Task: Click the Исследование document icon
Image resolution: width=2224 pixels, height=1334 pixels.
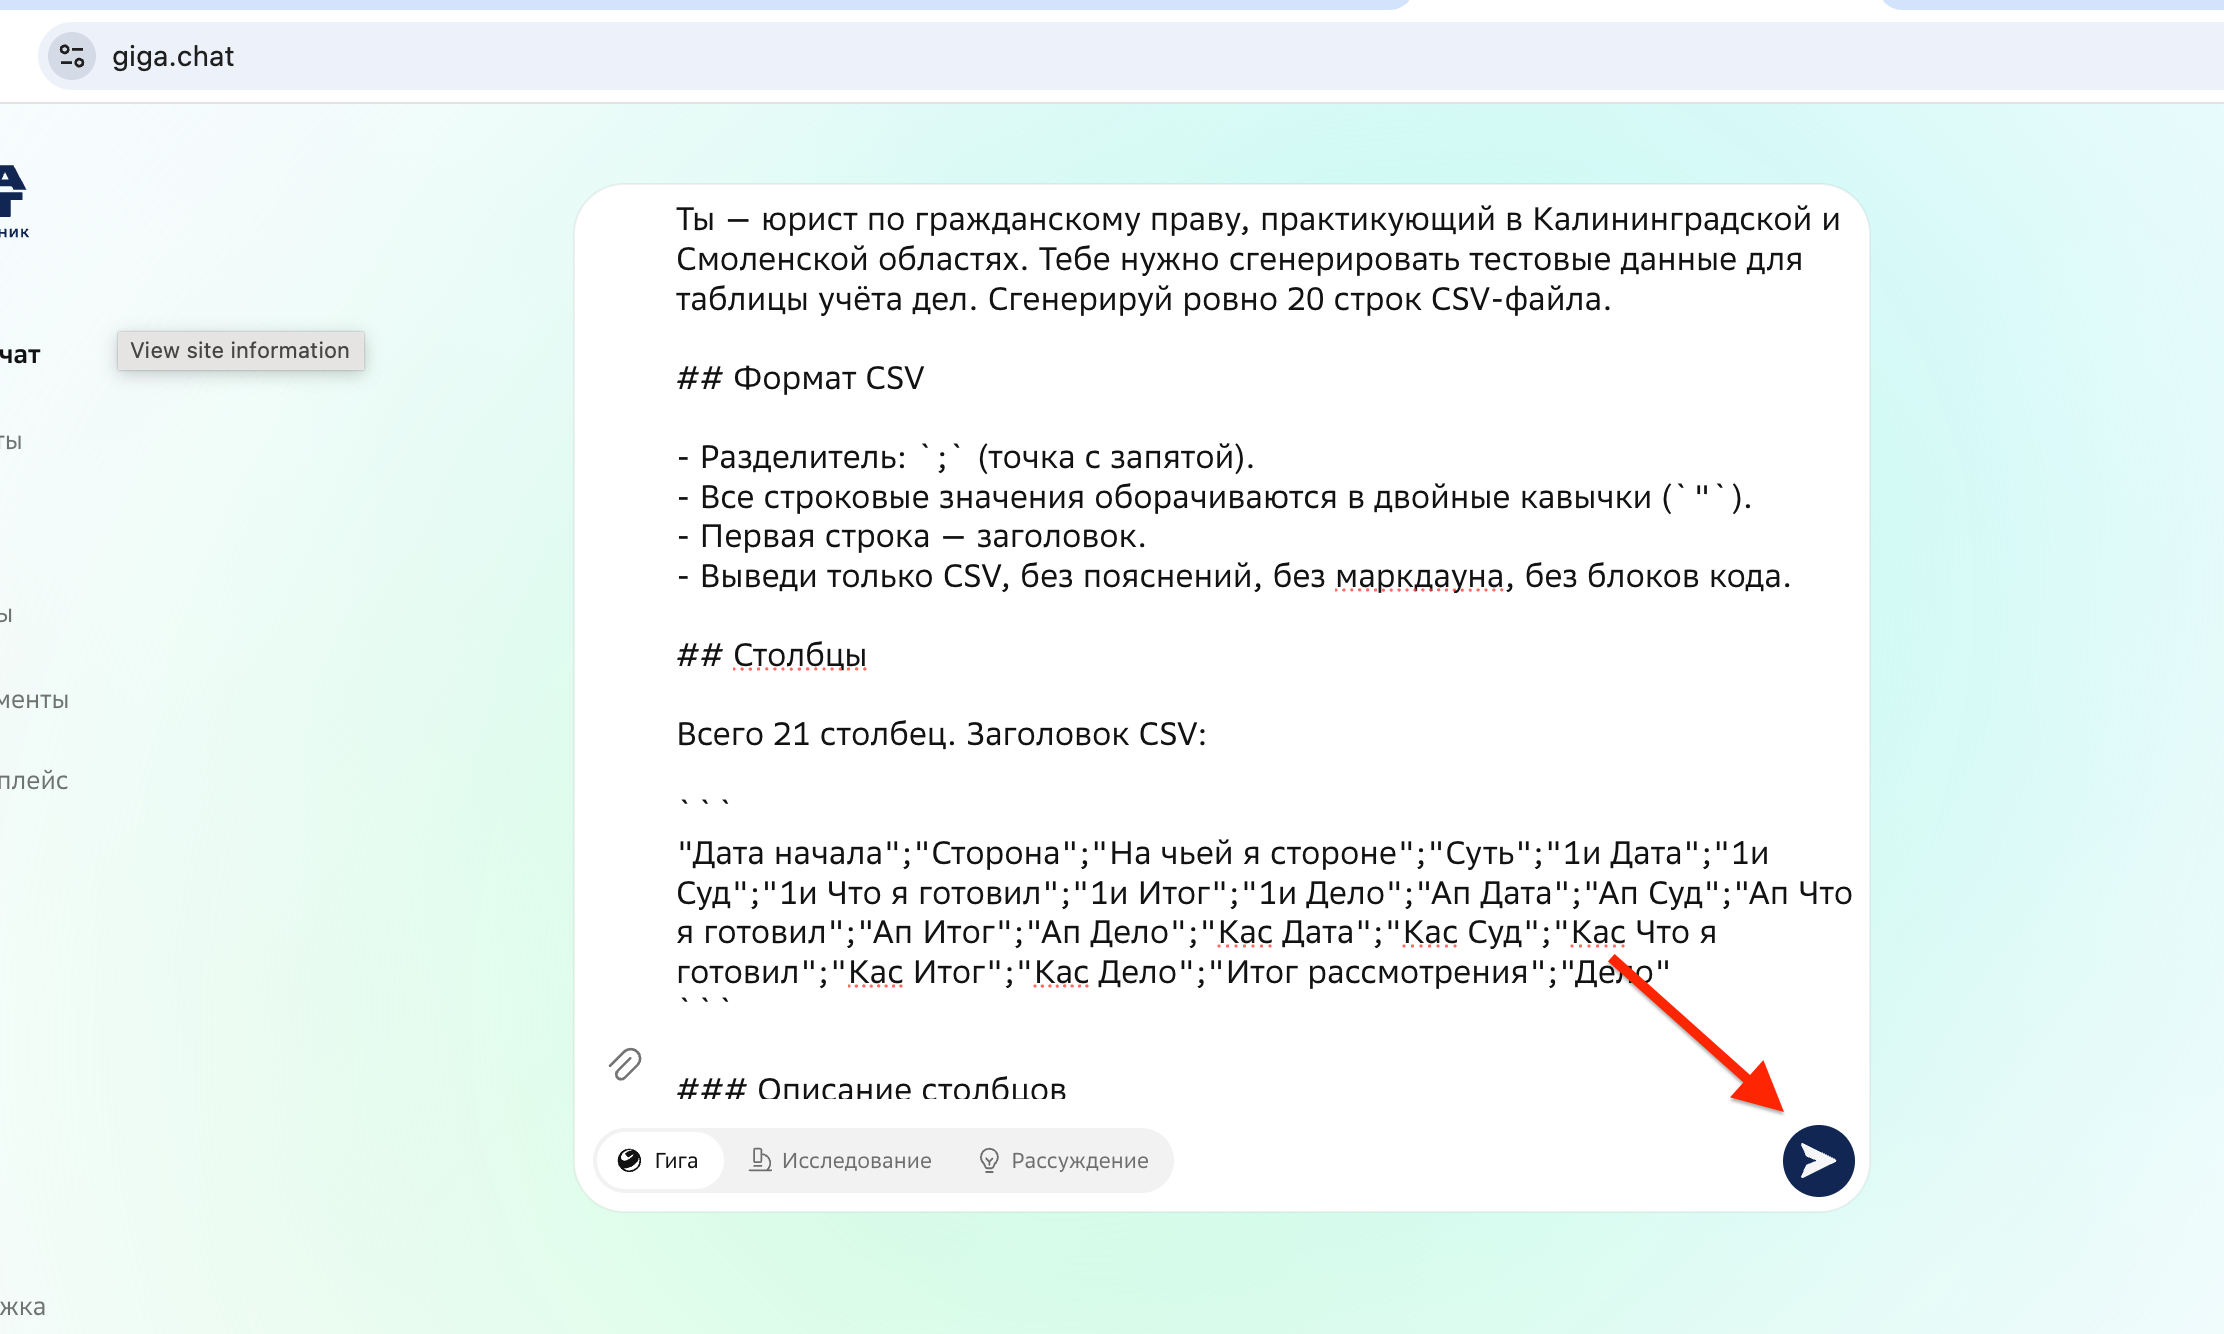Action: tap(761, 1160)
